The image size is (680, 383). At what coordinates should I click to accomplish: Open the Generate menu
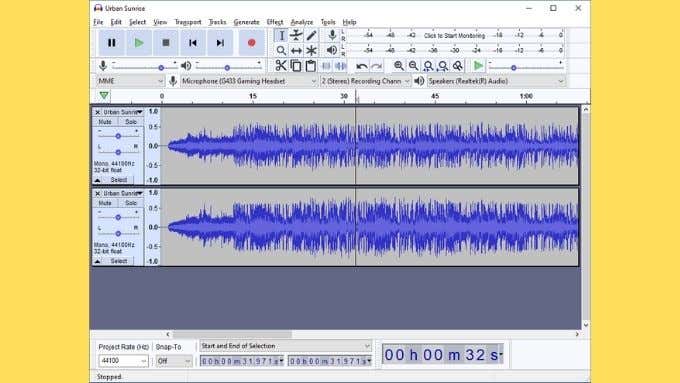[x=246, y=22]
